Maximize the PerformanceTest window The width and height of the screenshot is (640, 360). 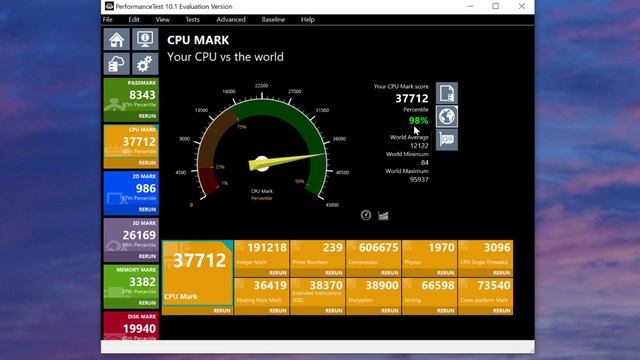[x=496, y=6]
